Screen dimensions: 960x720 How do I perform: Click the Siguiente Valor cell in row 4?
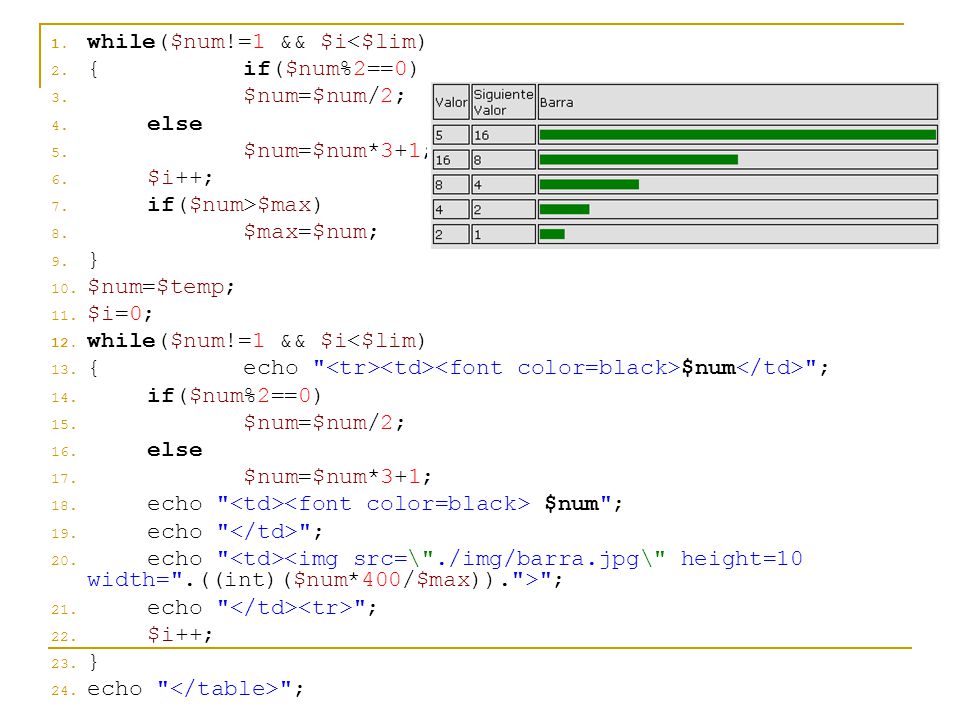[503, 209]
